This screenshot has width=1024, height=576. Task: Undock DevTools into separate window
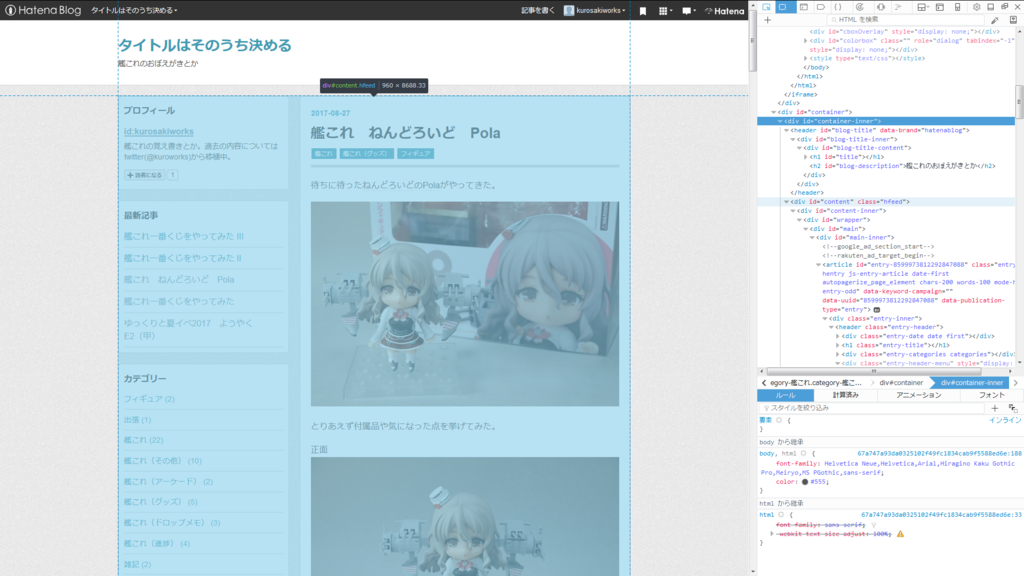click(1004, 7)
